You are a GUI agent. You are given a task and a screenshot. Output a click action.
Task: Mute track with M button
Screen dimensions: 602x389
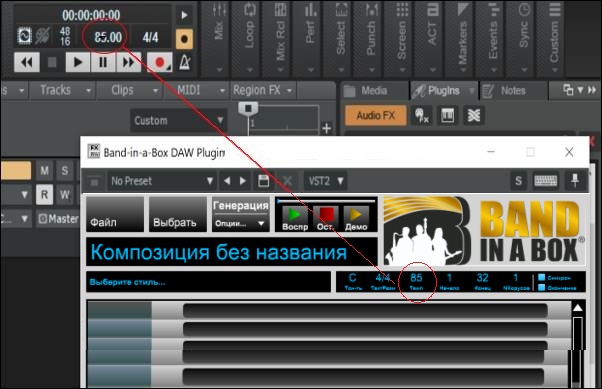[x=45, y=170]
